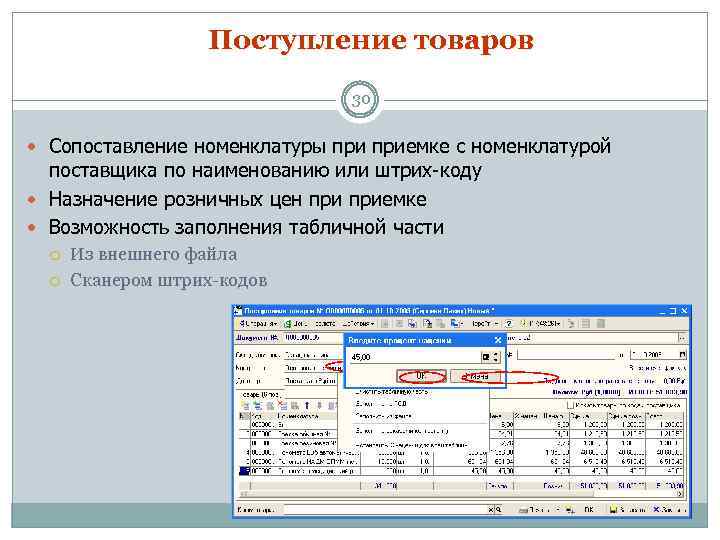This screenshot has width=720, height=540.
Task: Click the clear X button beside the comment field
Action: [490, 510]
